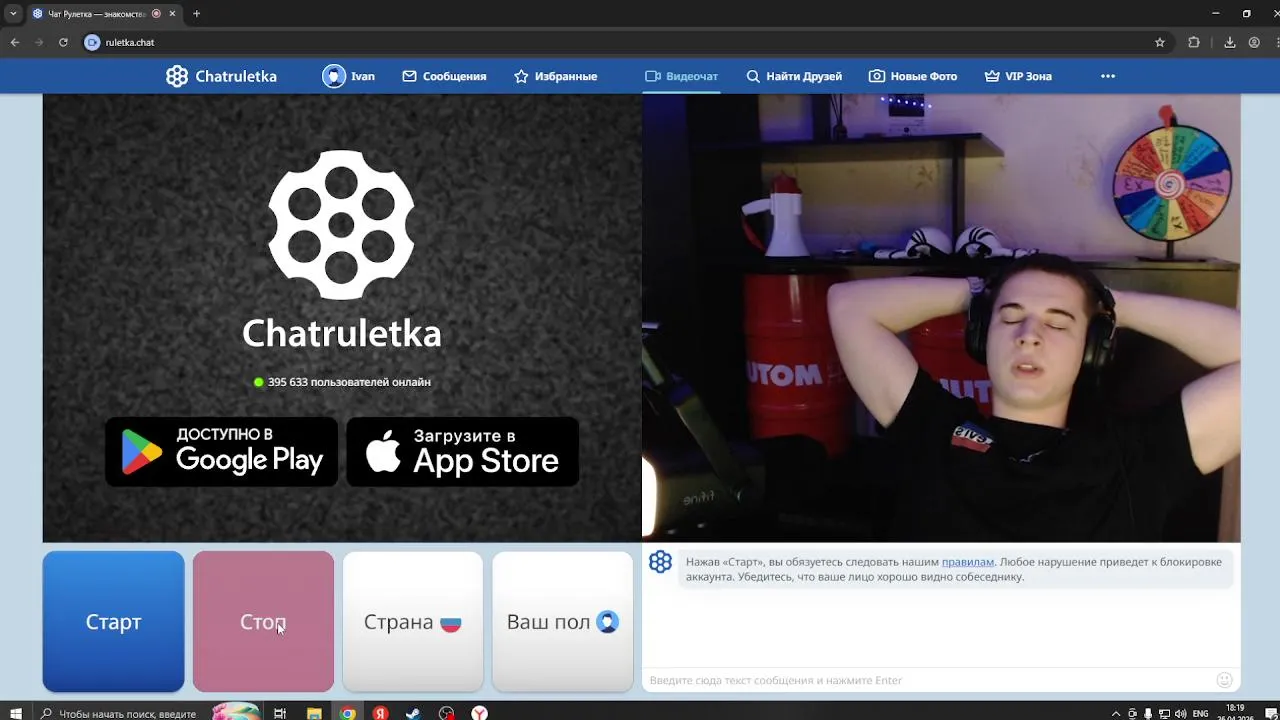Close the Чат Рулетка tab
This screenshot has height=720, width=1280.
pos(172,14)
